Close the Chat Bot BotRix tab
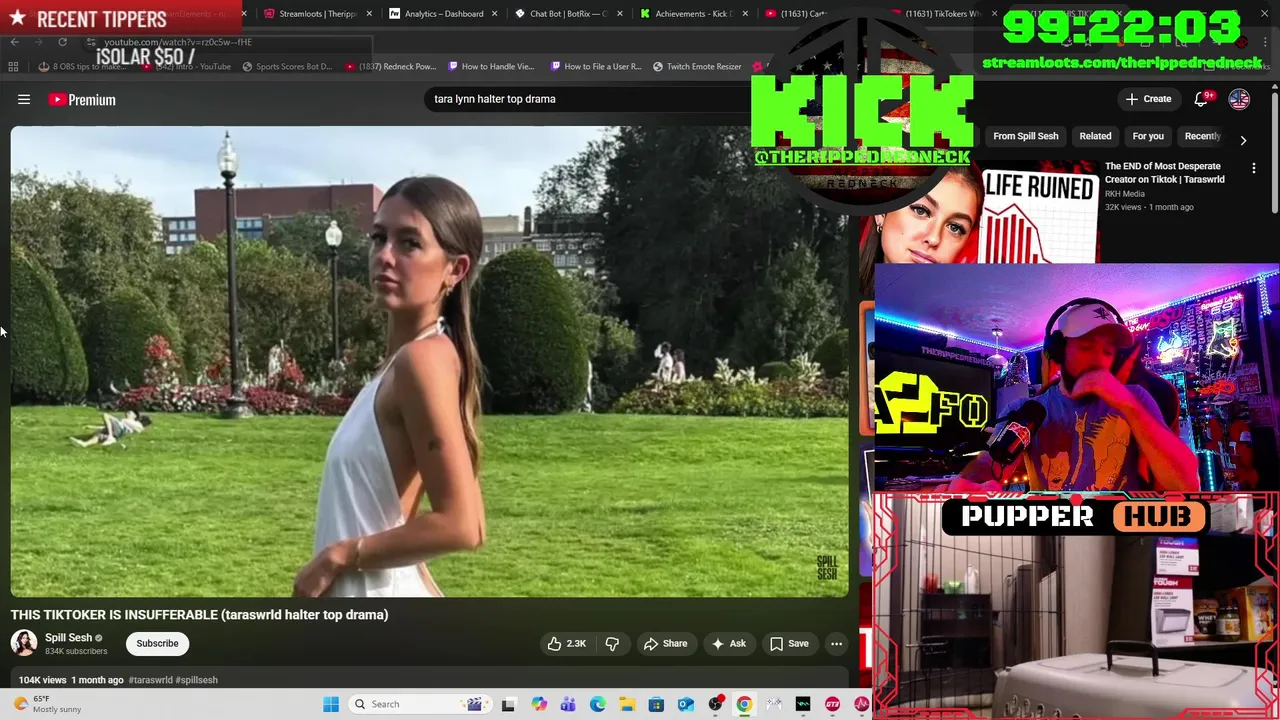 pyautogui.click(x=620, y=14)
